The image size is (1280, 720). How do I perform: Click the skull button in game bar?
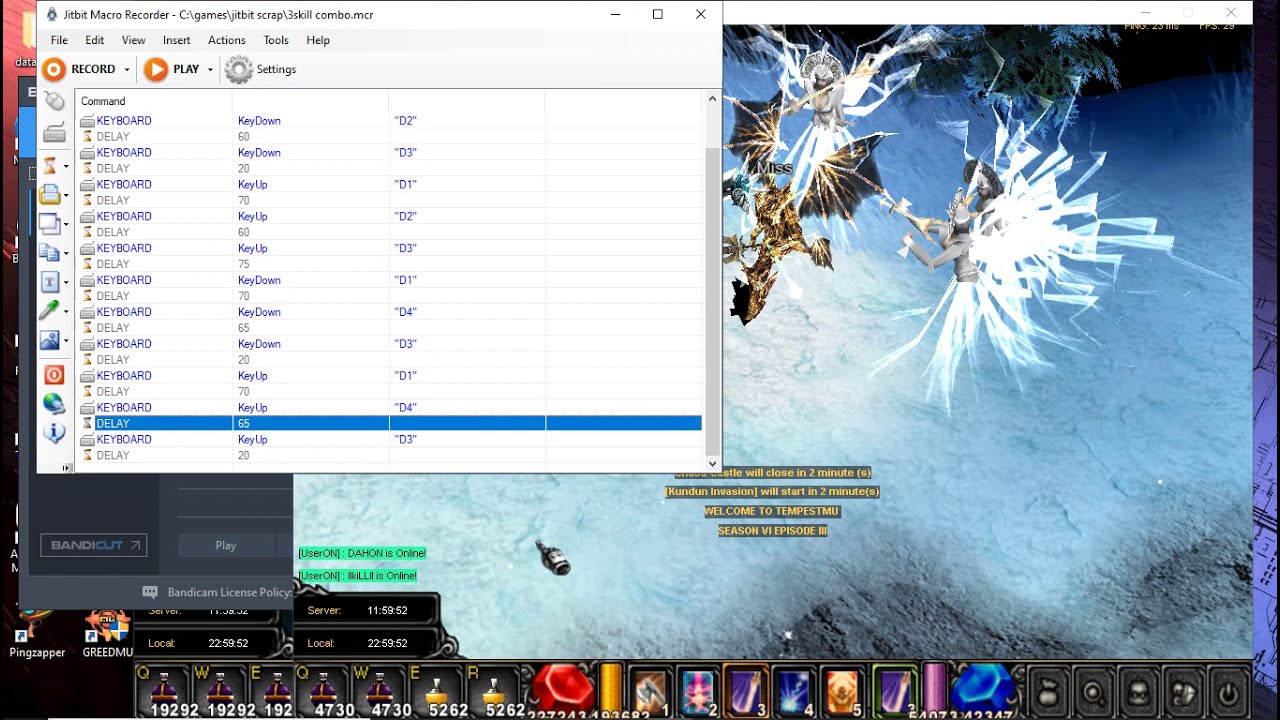tap(1138, 693)
